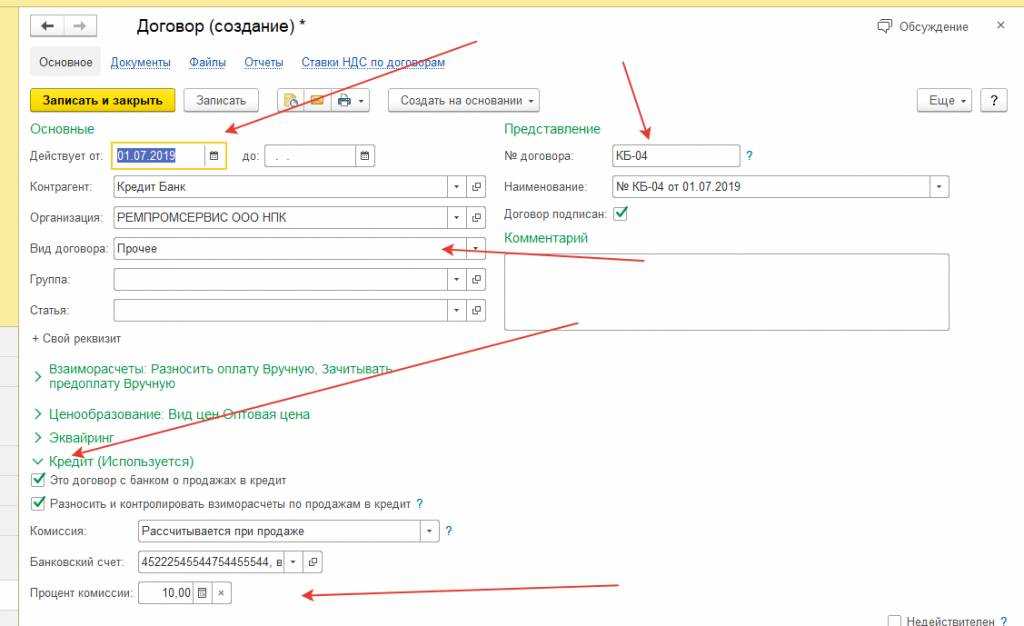1024x626 pixels.
Task: Click the send by email envelope icon
Action: pos(317,101)
